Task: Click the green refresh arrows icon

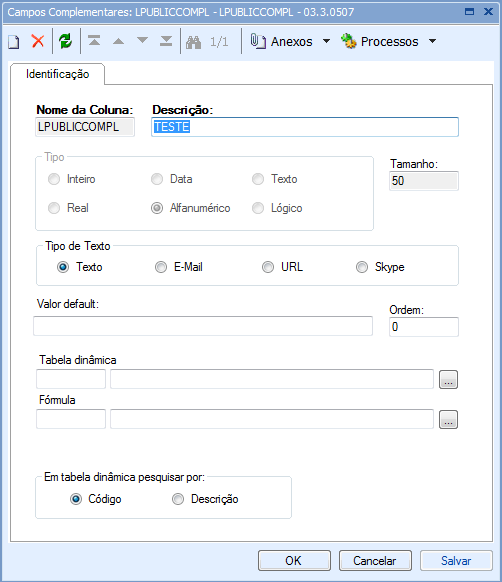Action: (66, 41)
